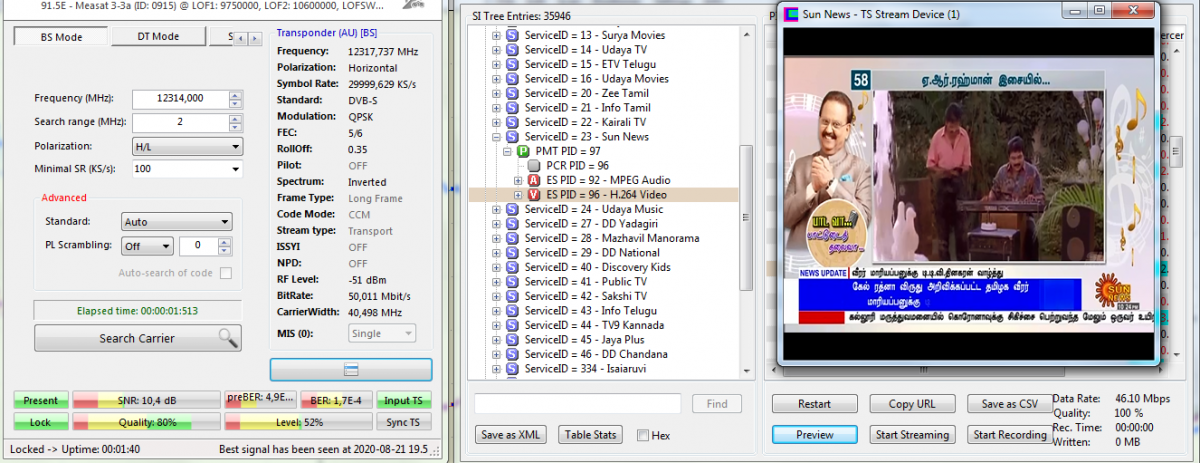Screen dimensions: 1200x463
Task: Click the S icon beside Discovery Kids
Action: [x=513, y=267]
